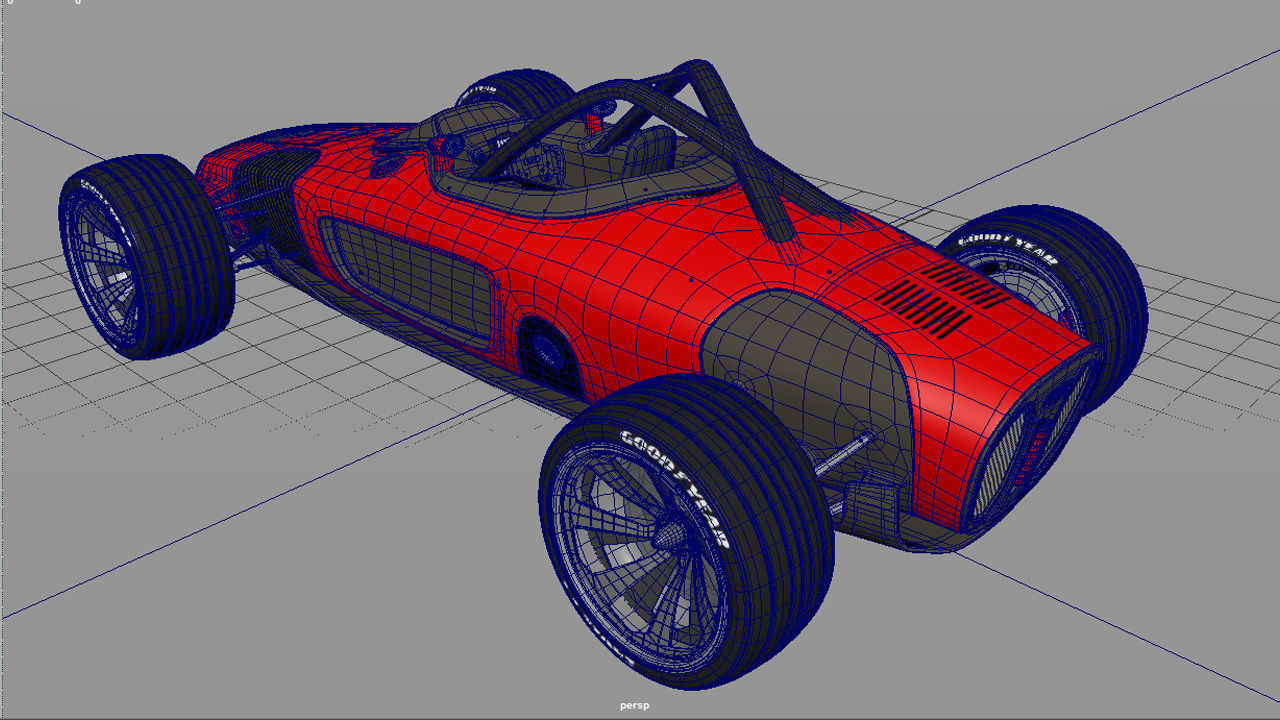Select the rear-left tire of the car
Screen dimensions: 1280x720
(146, 257)
